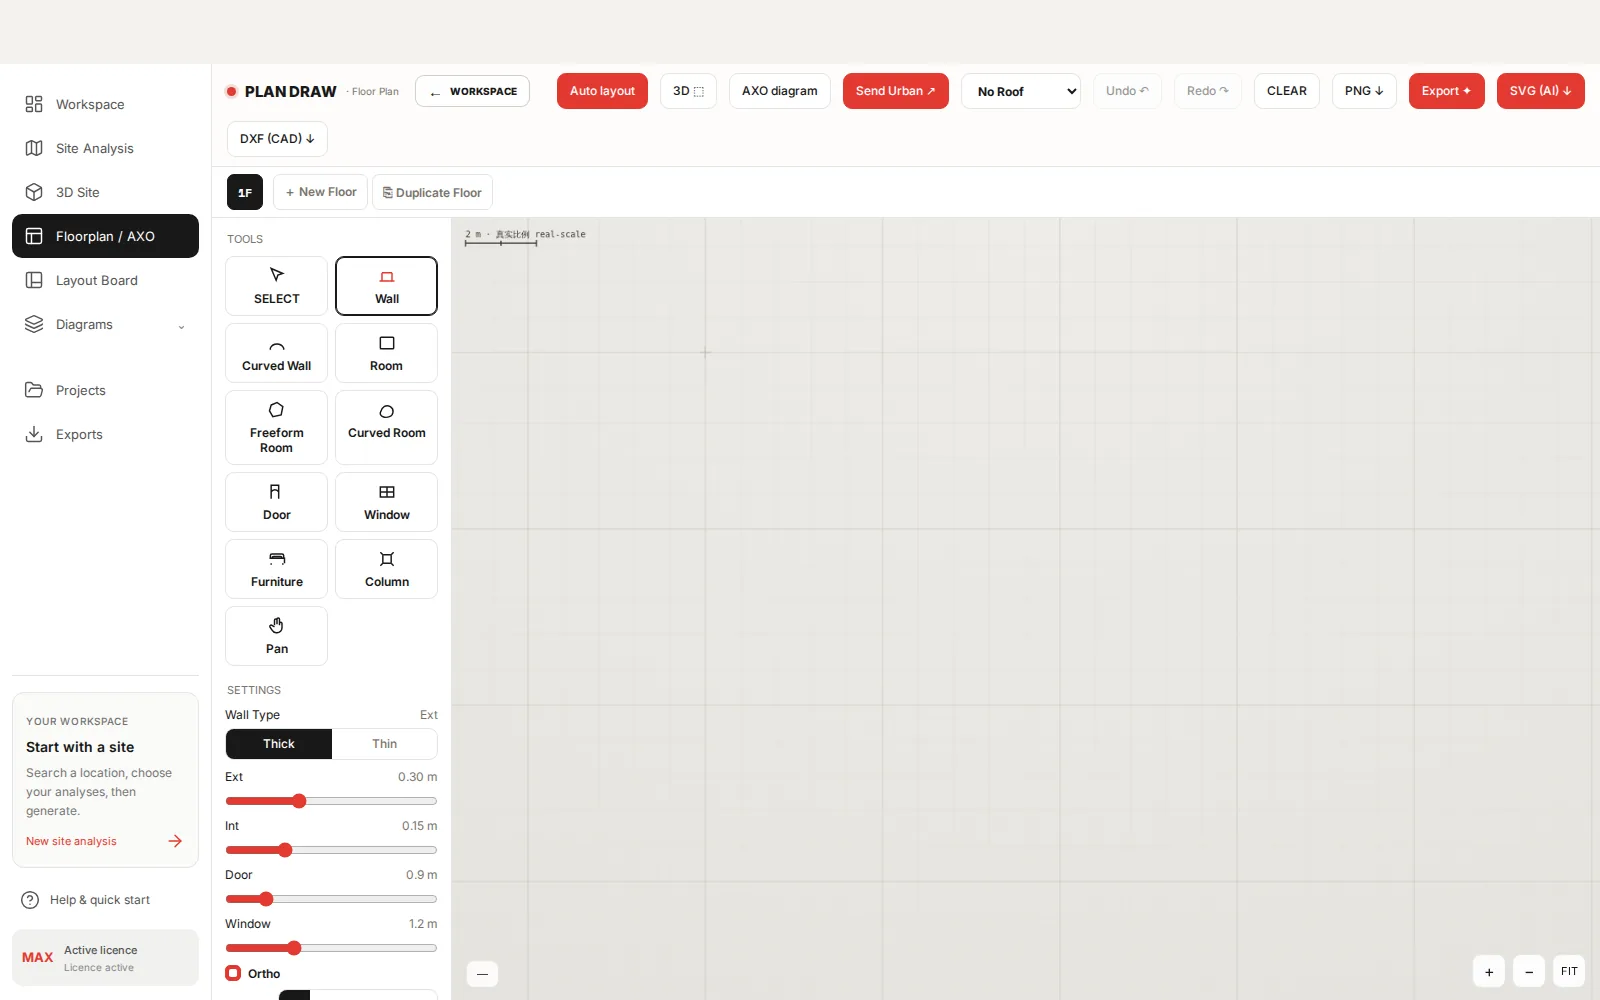Screen dimensions: 1600x1000
Task: Select the Freeform Room tool
Action: (x=276, y=427)
